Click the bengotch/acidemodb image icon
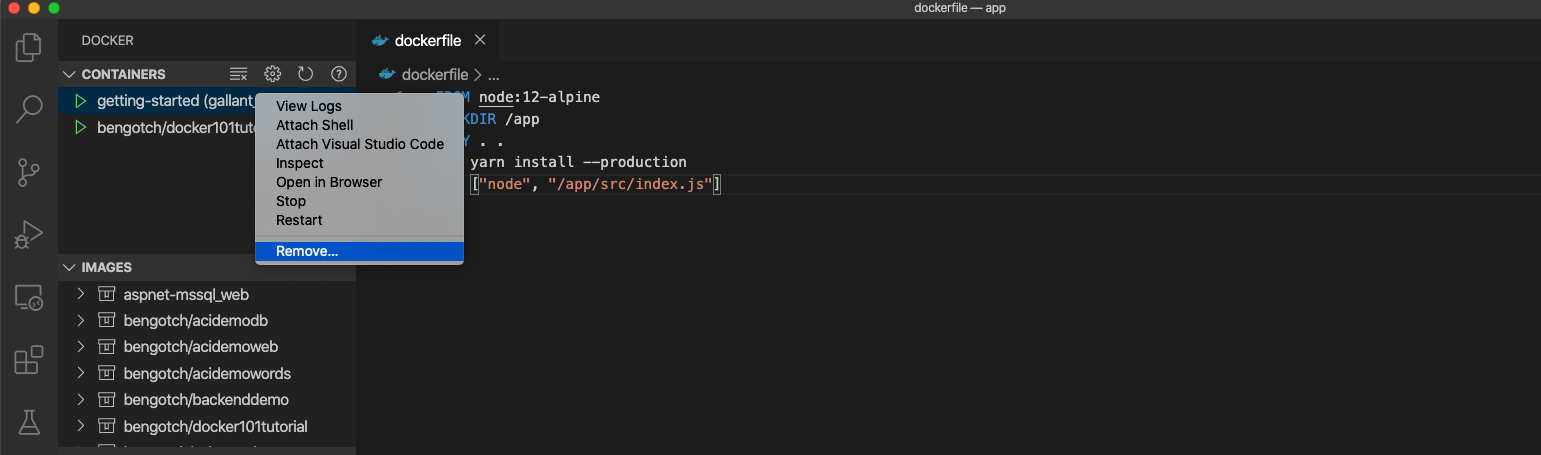1541x455 pixels. [106, 321]
